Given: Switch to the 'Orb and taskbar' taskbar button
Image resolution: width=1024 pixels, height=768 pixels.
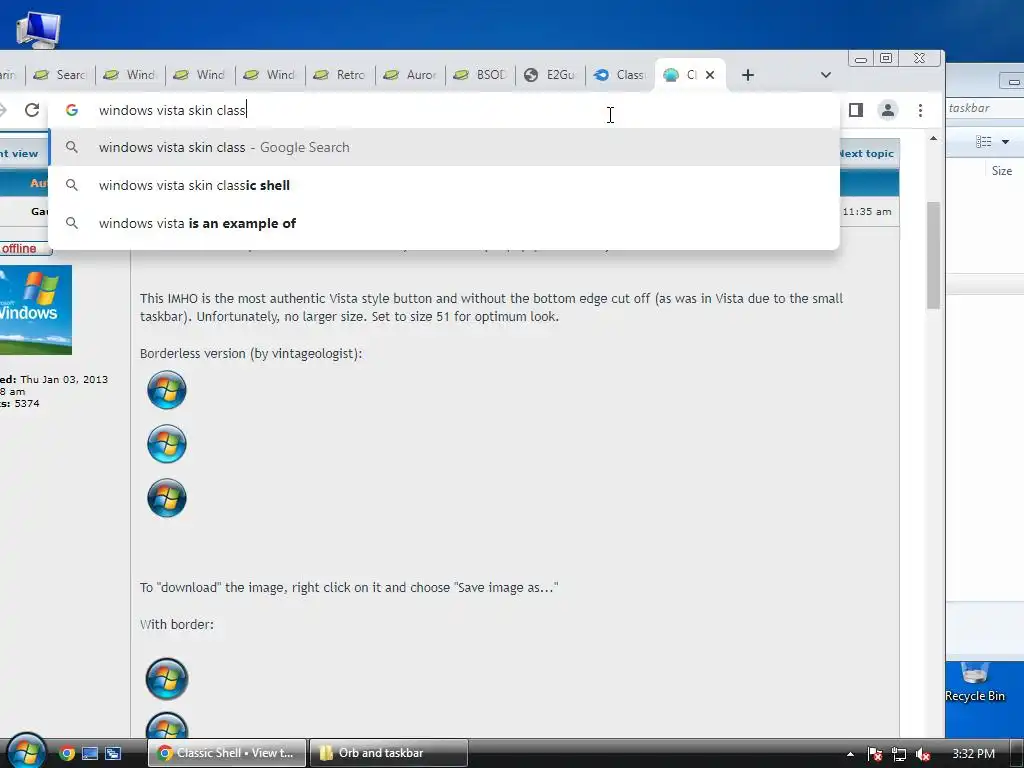Looking at the screenshot, I should 389,753.
